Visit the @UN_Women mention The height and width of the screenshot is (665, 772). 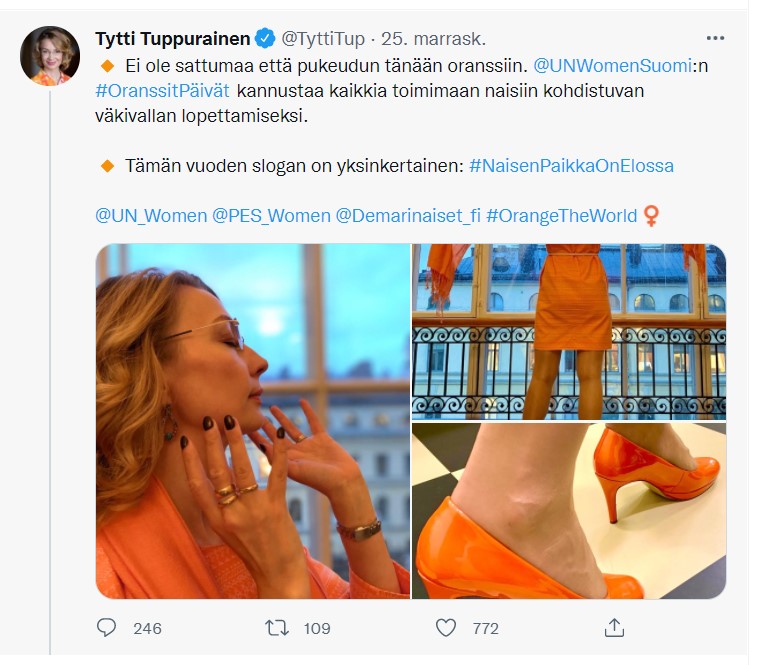pos(150,216)
